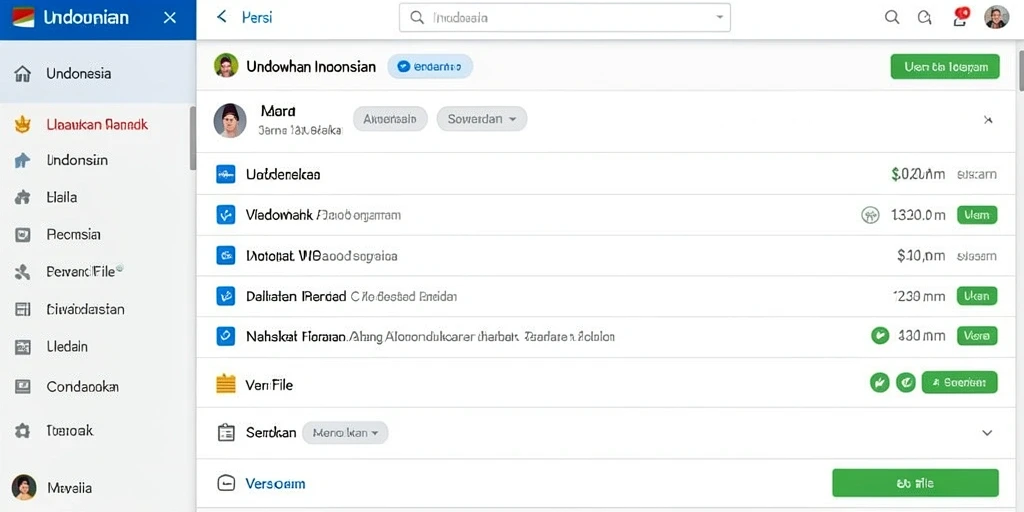Click the back arrow next to Persi
Screen dimensions: 1024x512
(222, 17)
